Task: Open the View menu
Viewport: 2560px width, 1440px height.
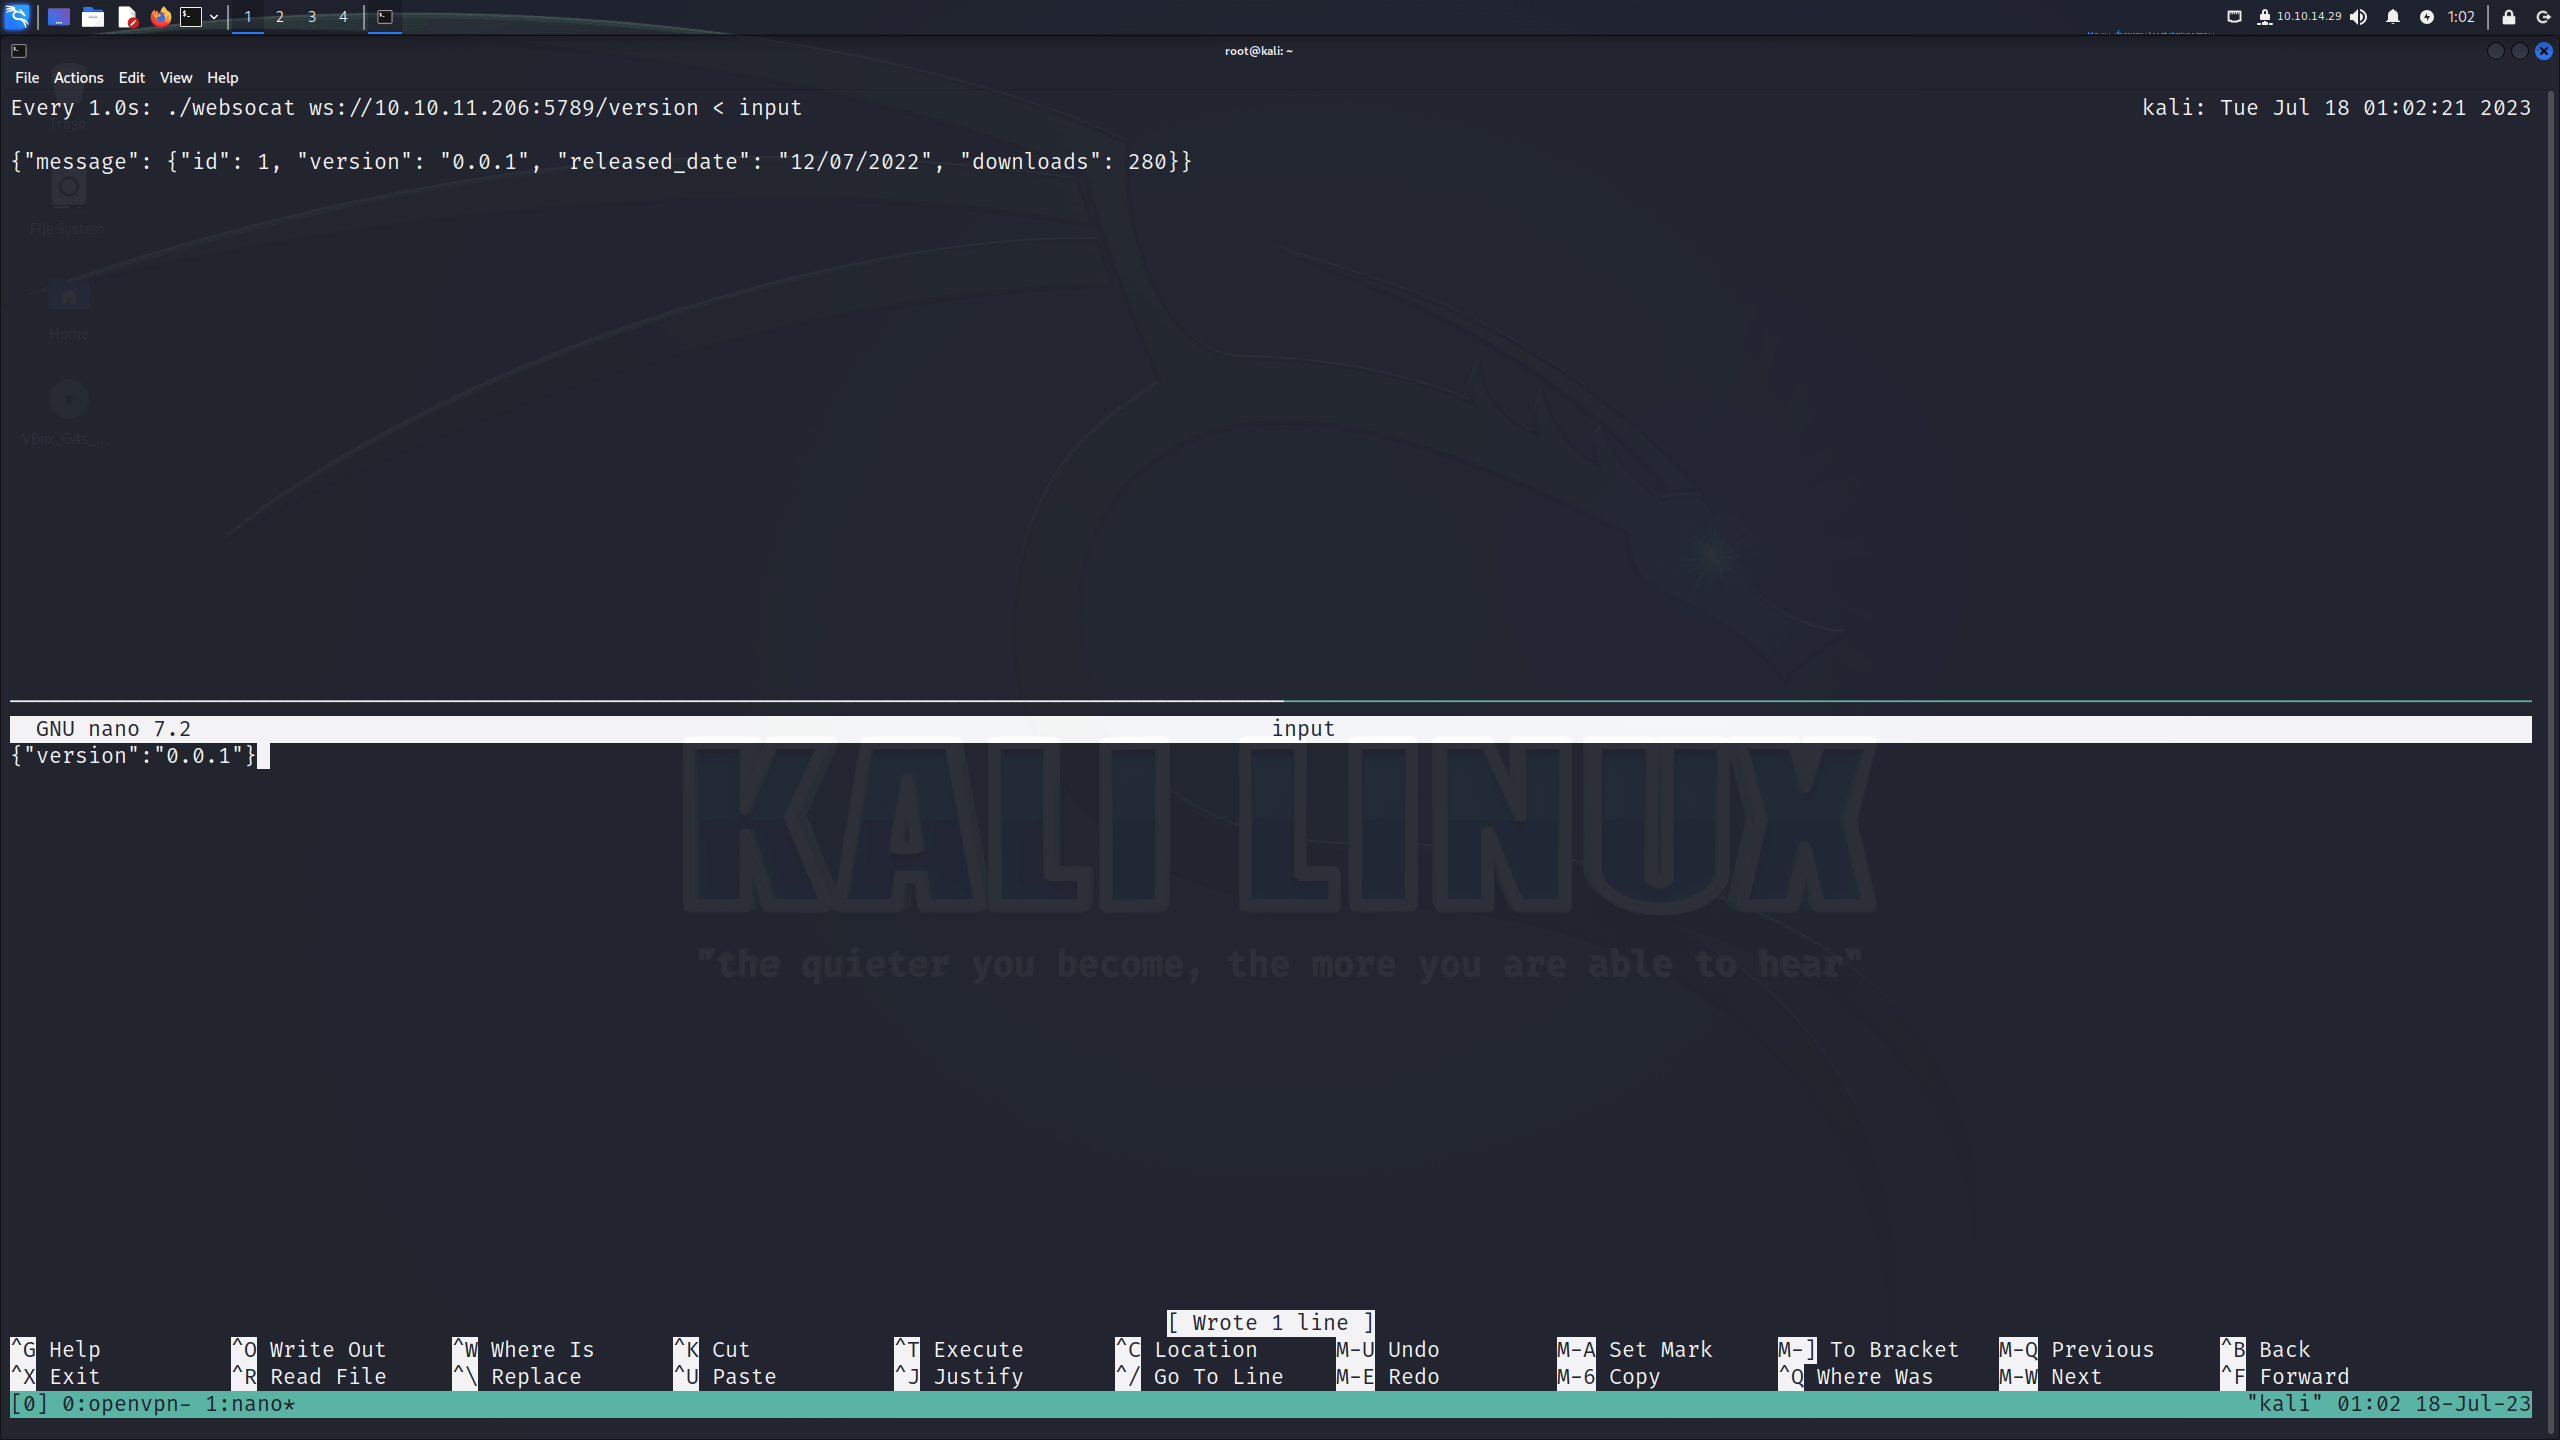Action: [176, 77]
